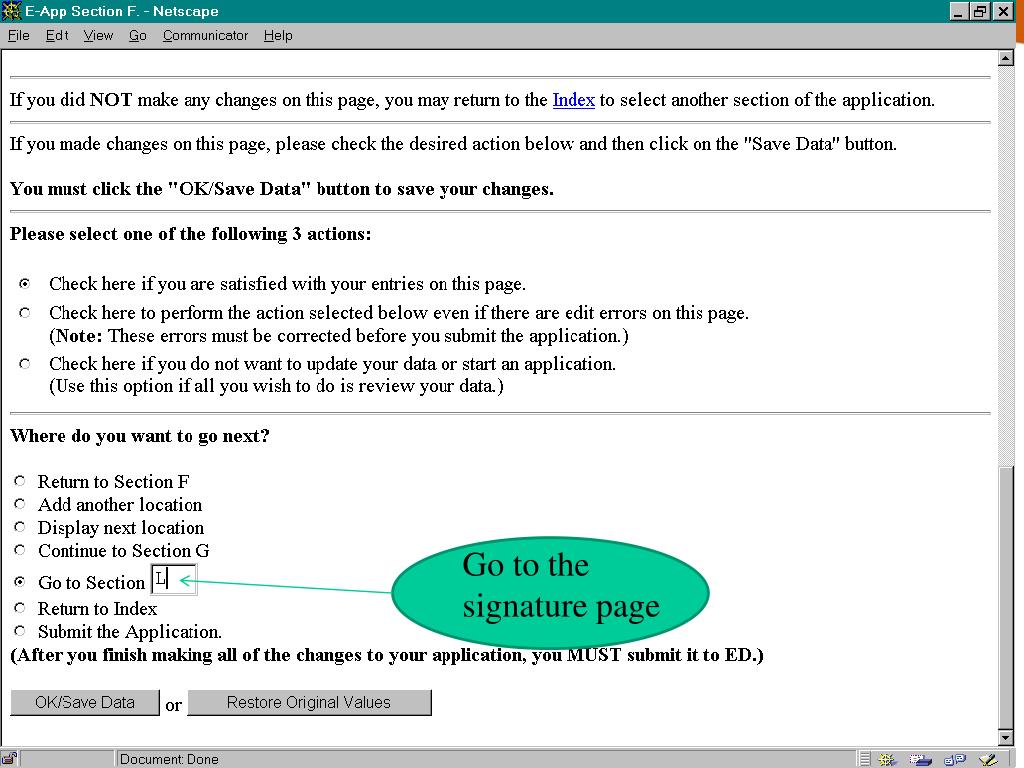Click the scrollbar up arrow

coord(1006,58)
